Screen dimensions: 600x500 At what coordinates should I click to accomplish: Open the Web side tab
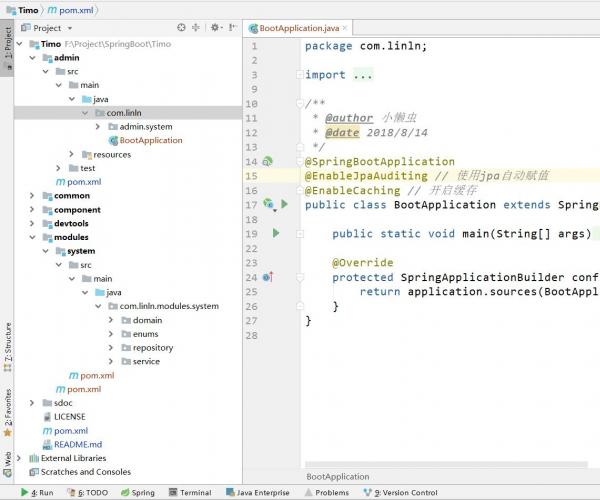(x=7, y=464)
